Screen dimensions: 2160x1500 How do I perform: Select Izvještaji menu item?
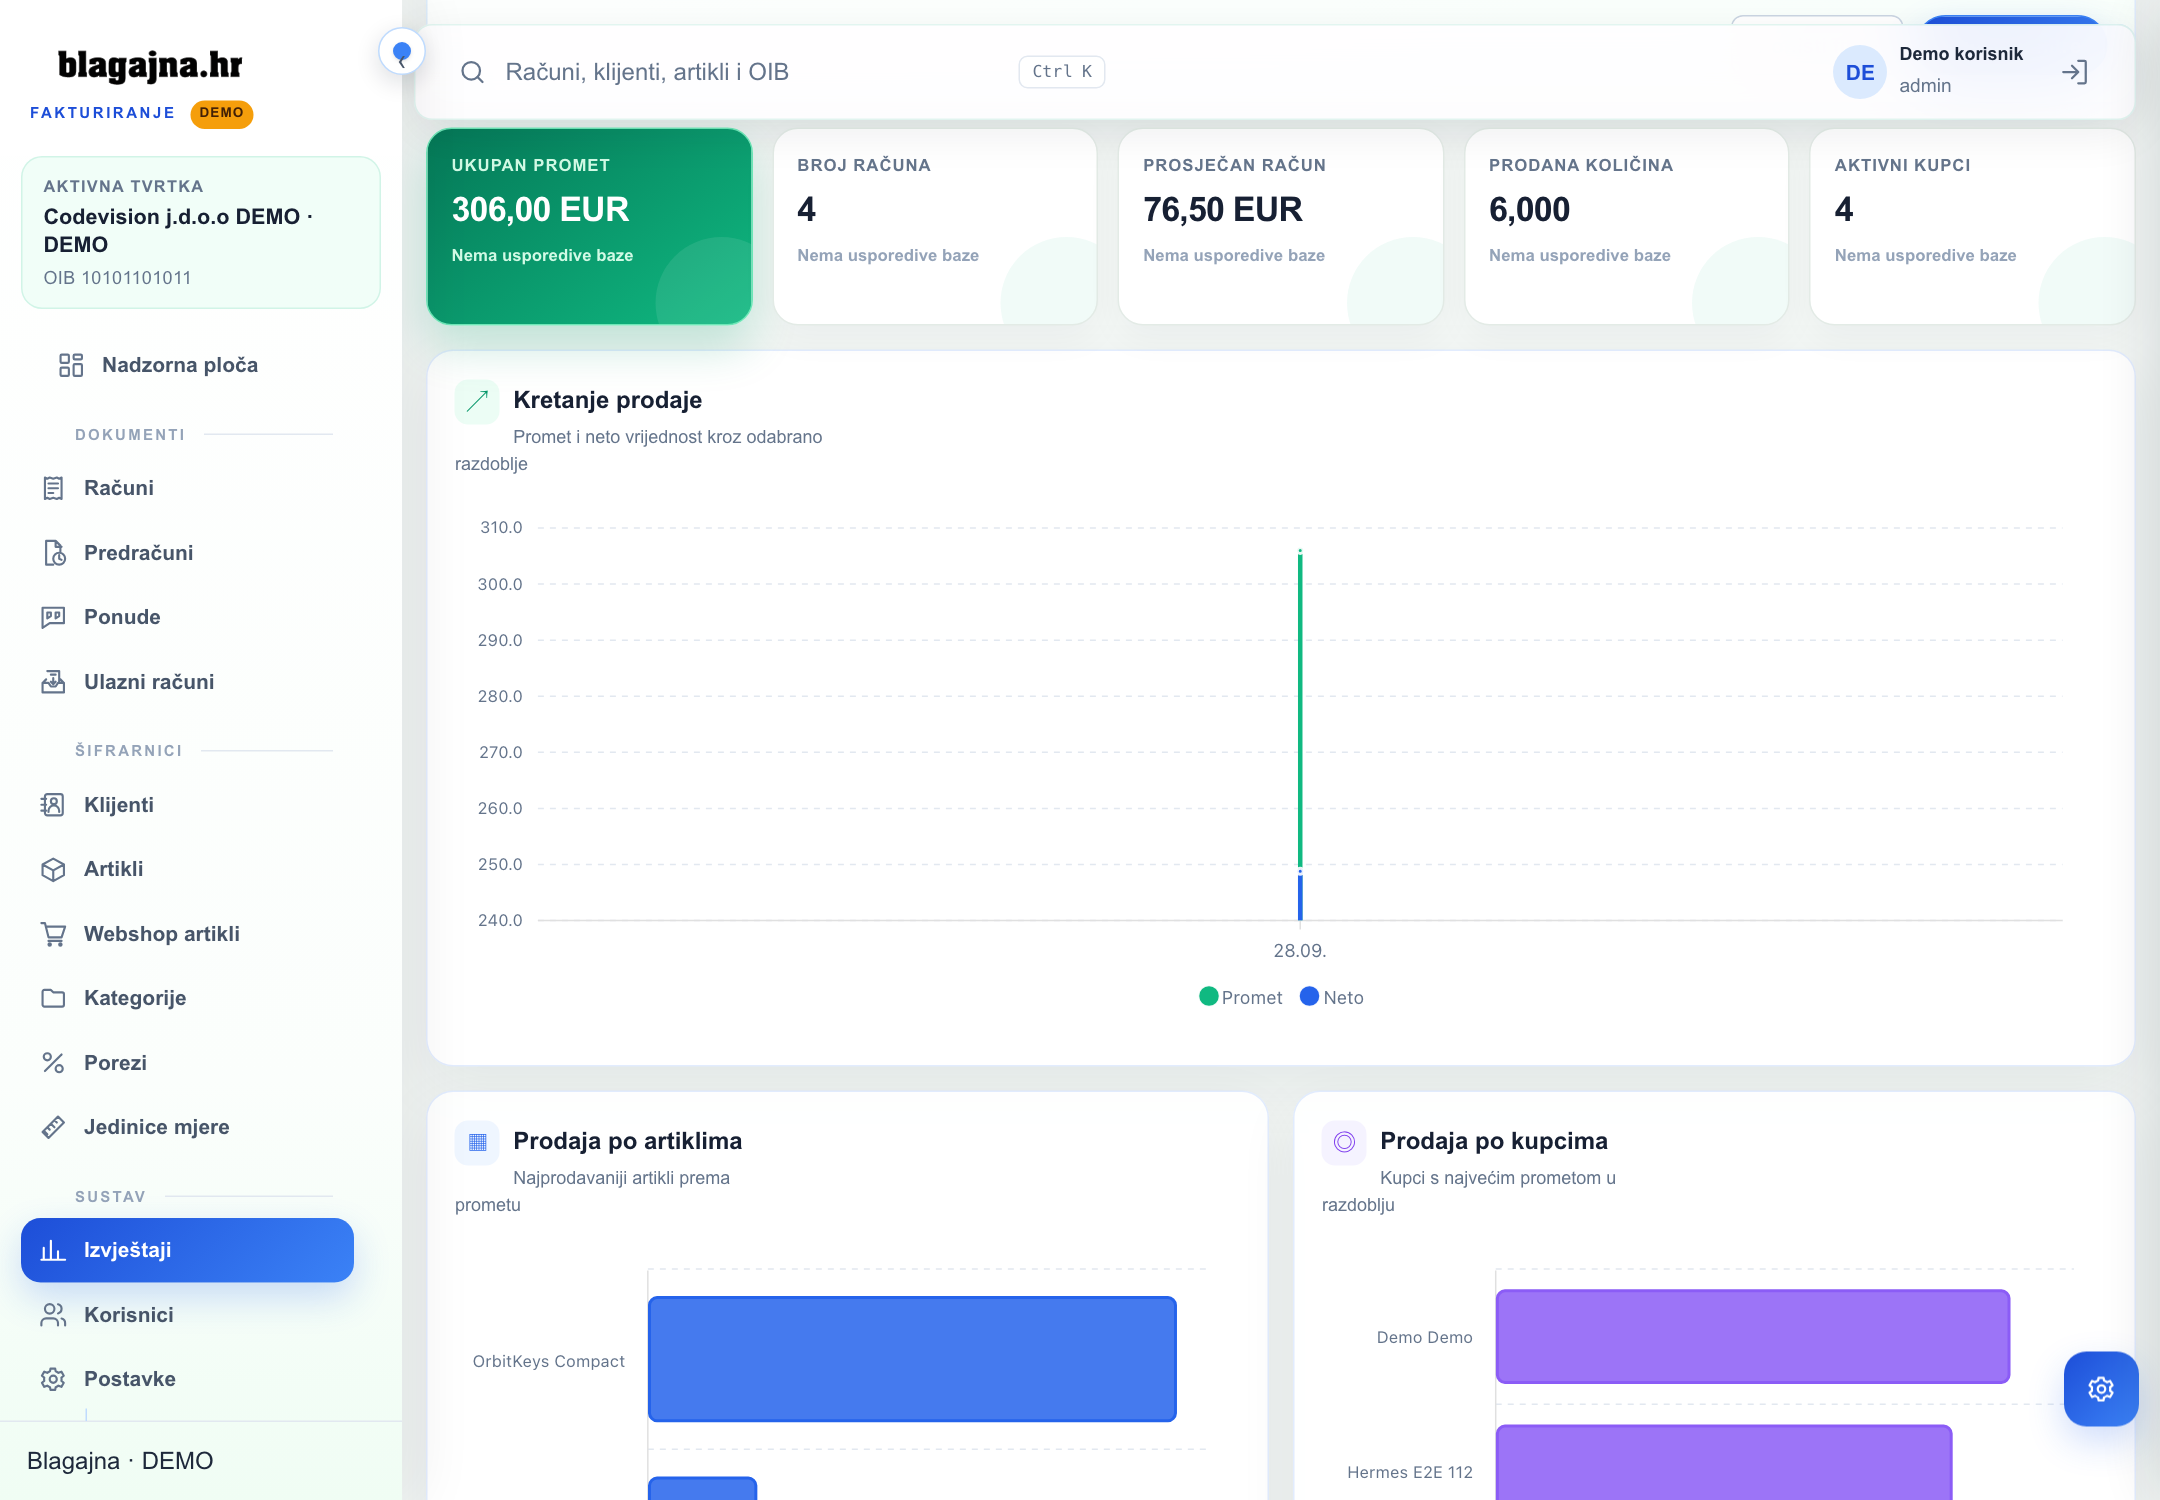point(188,1250)
